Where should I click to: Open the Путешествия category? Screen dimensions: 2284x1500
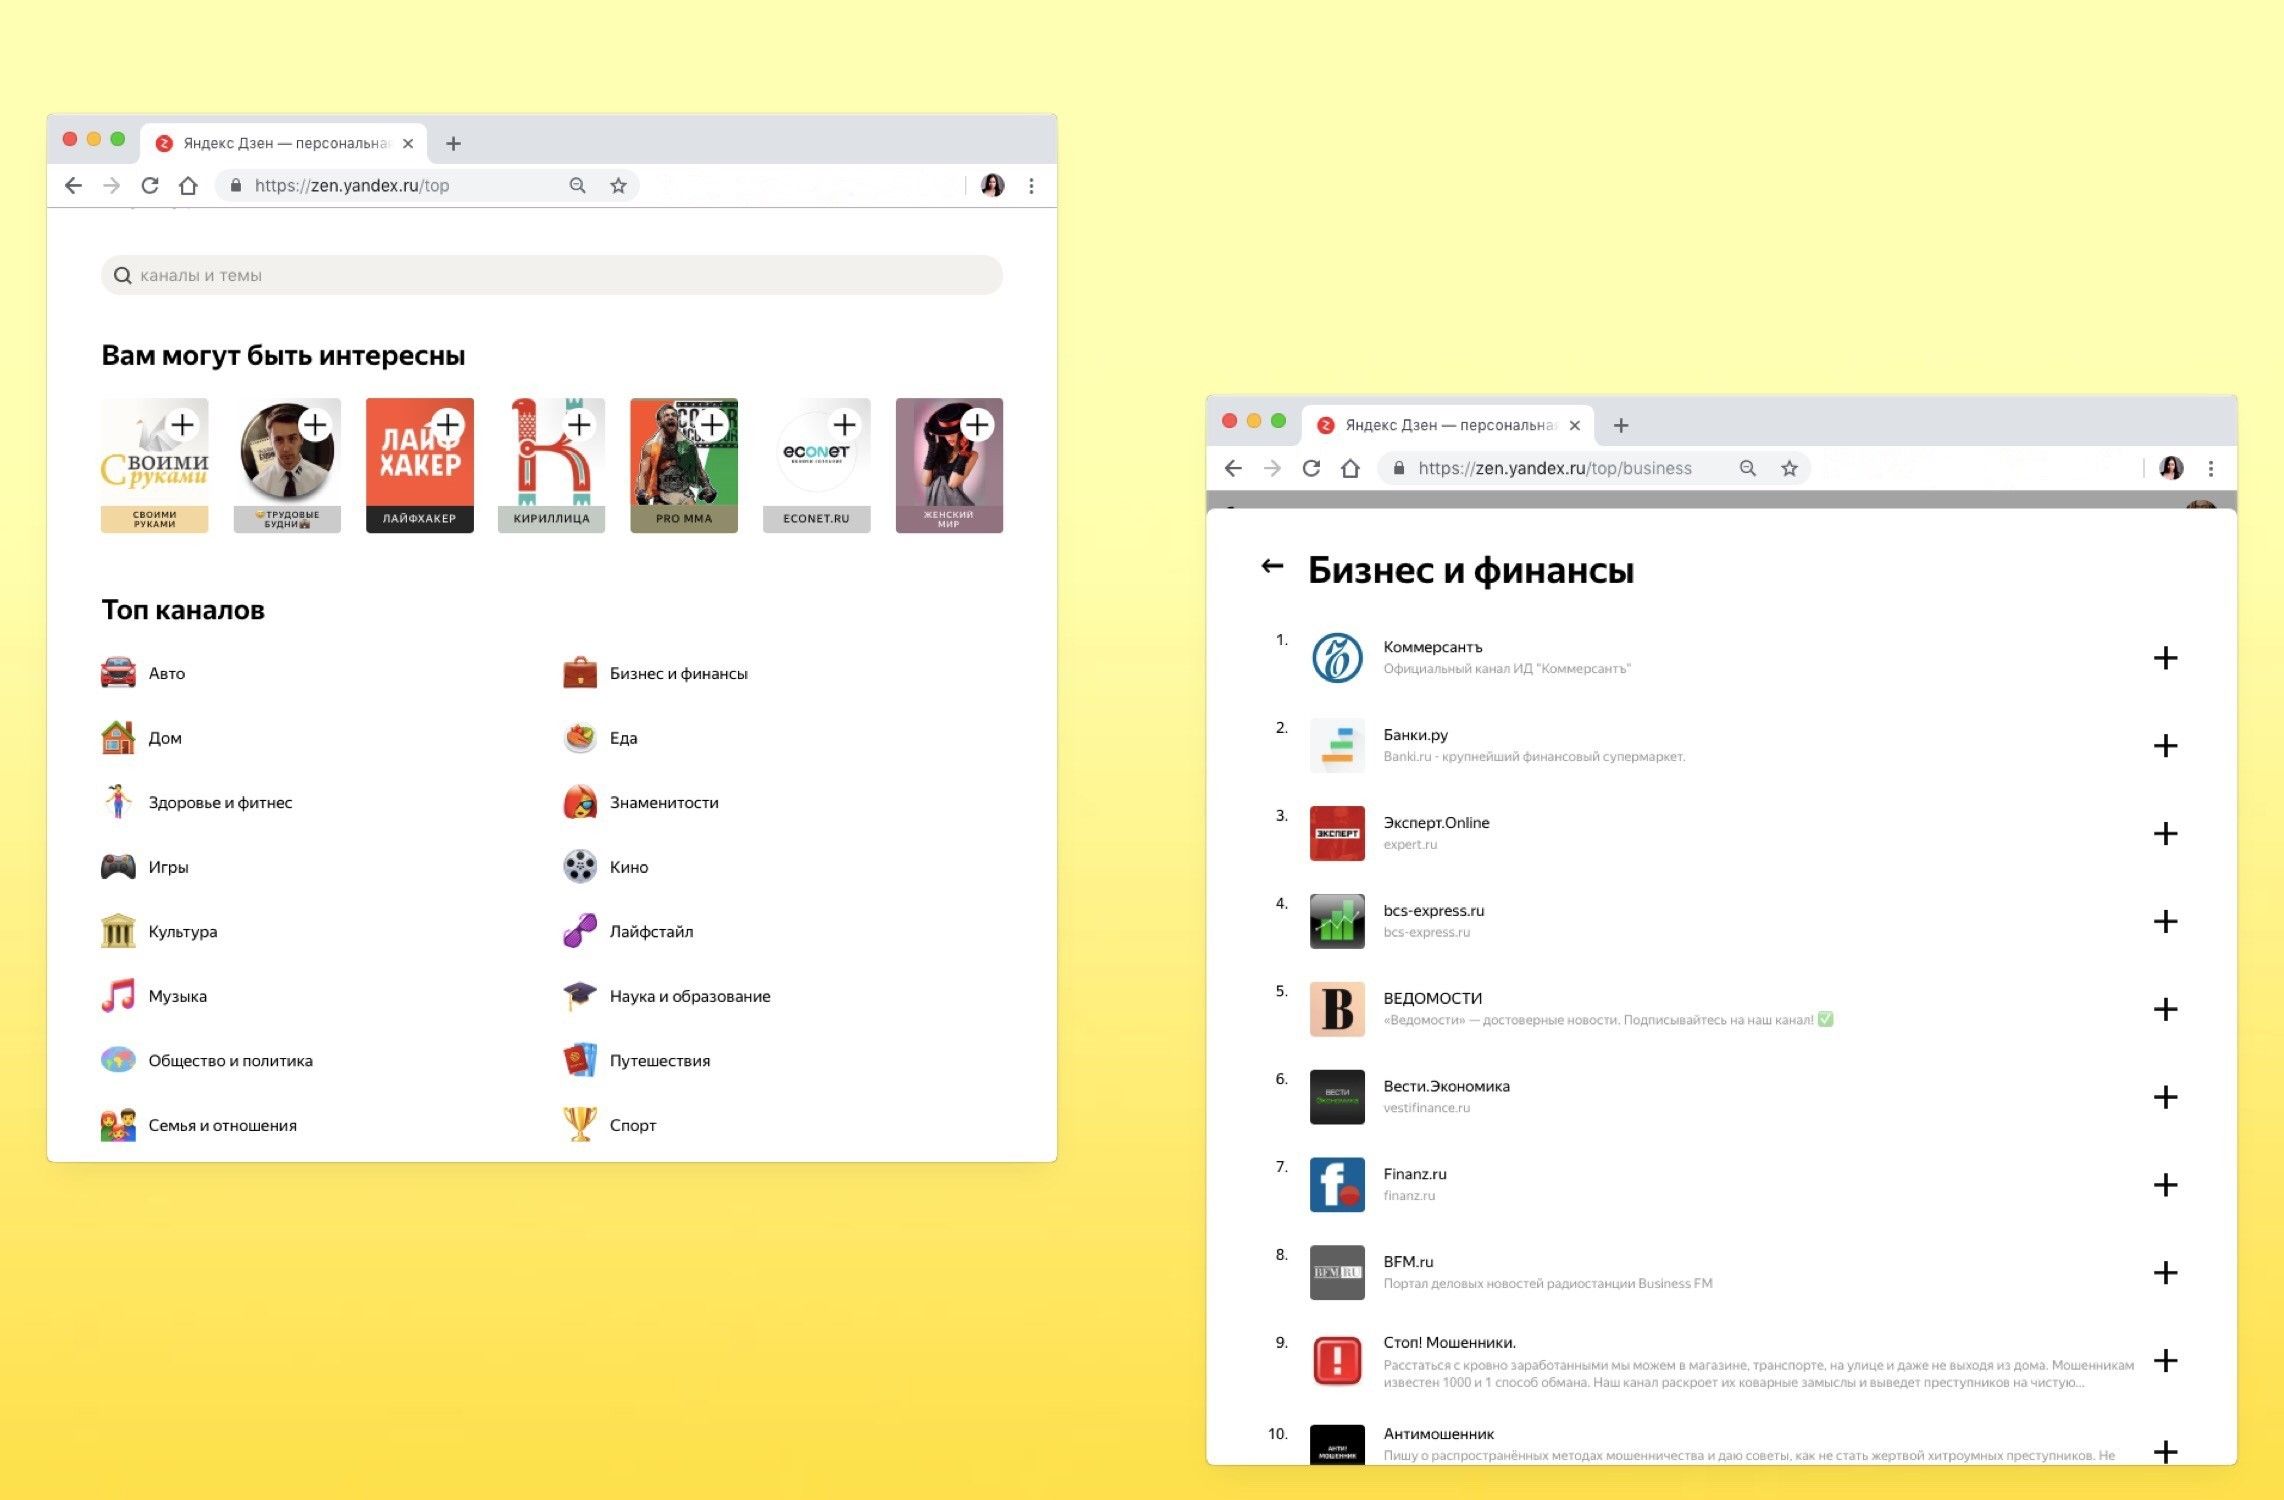coord(637,1060)
